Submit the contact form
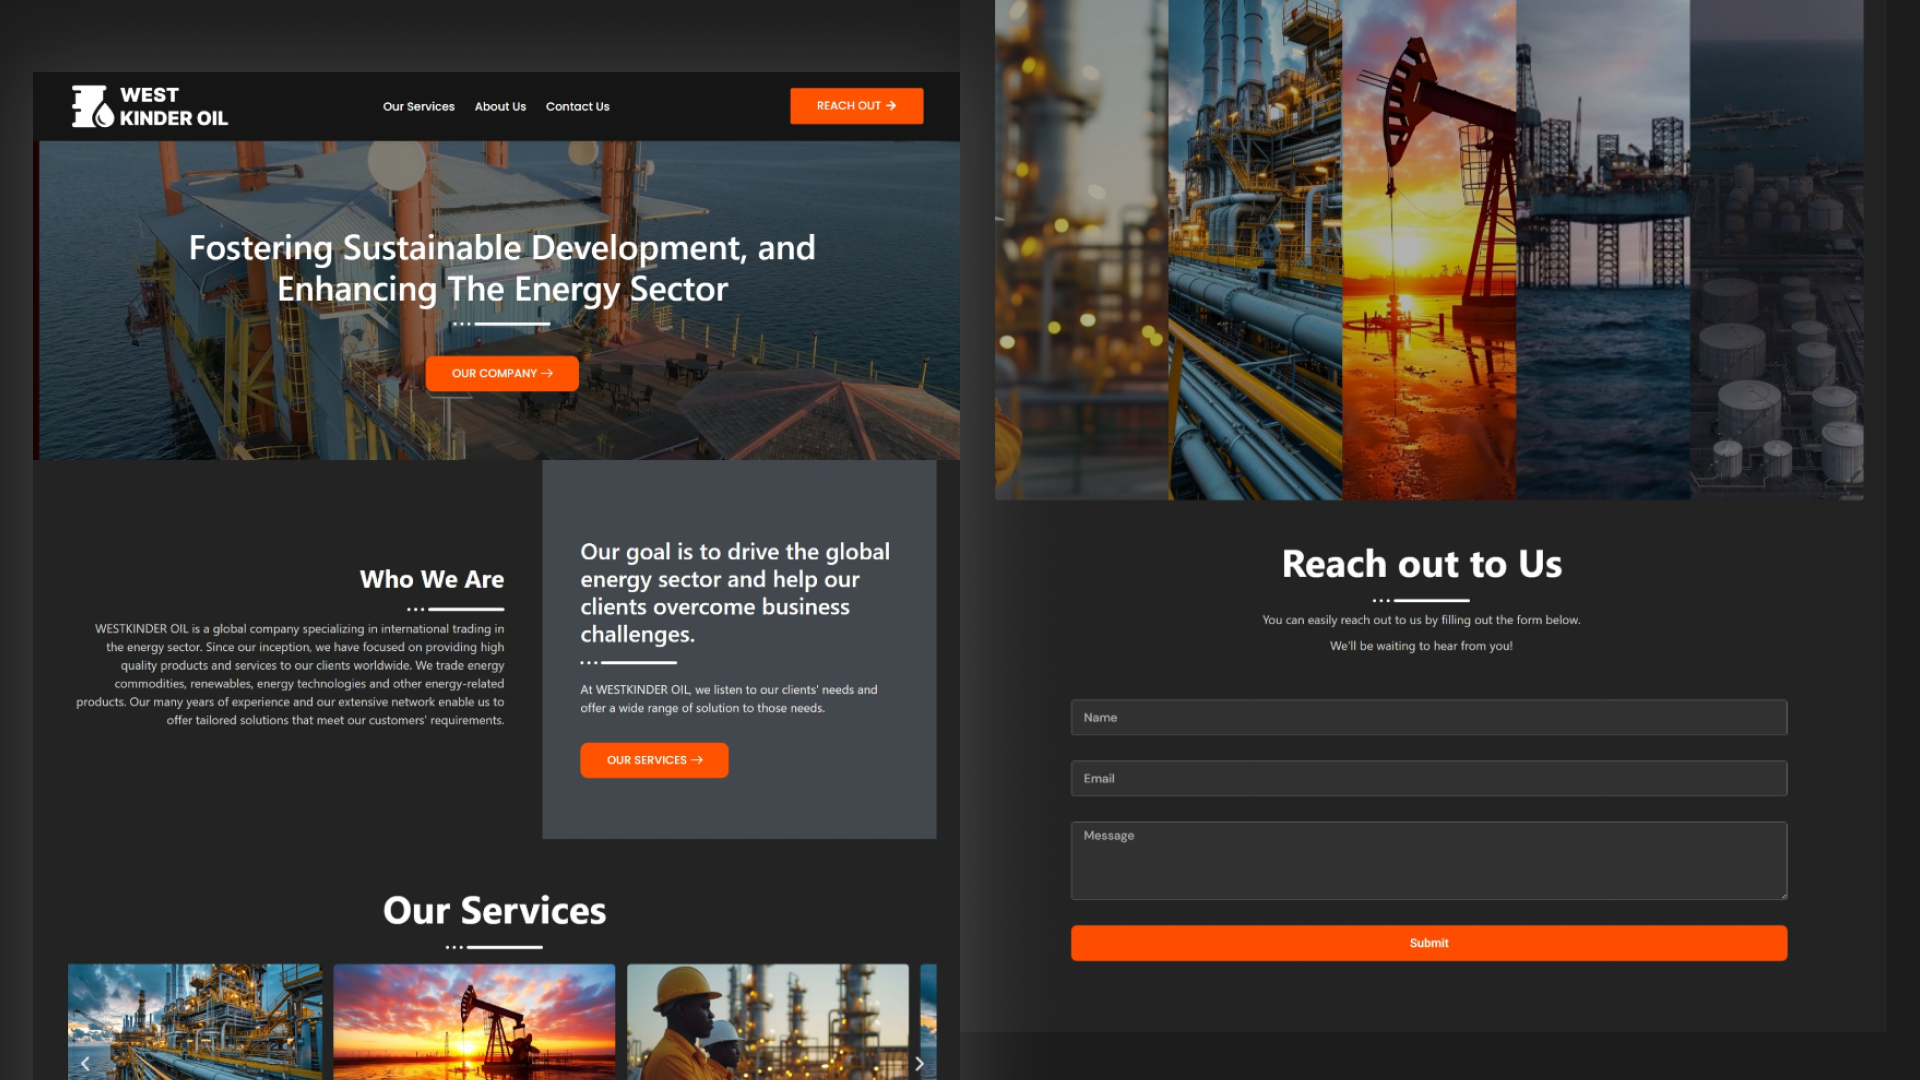Screen dimensions: 1920x1080 point(1428,943)
